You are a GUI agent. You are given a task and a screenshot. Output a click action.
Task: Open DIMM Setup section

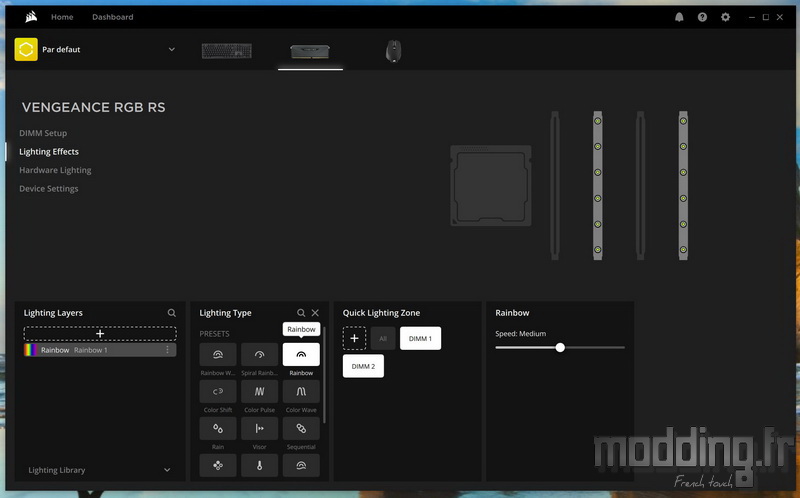tap(43, 133)
